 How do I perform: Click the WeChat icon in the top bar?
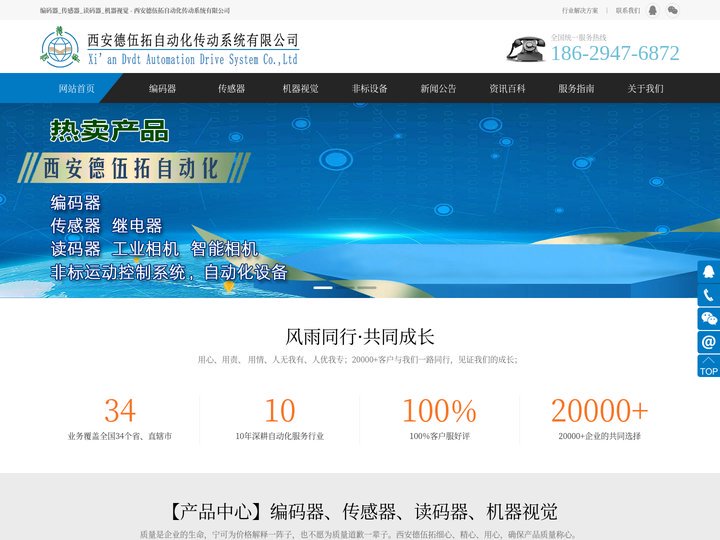673,10
